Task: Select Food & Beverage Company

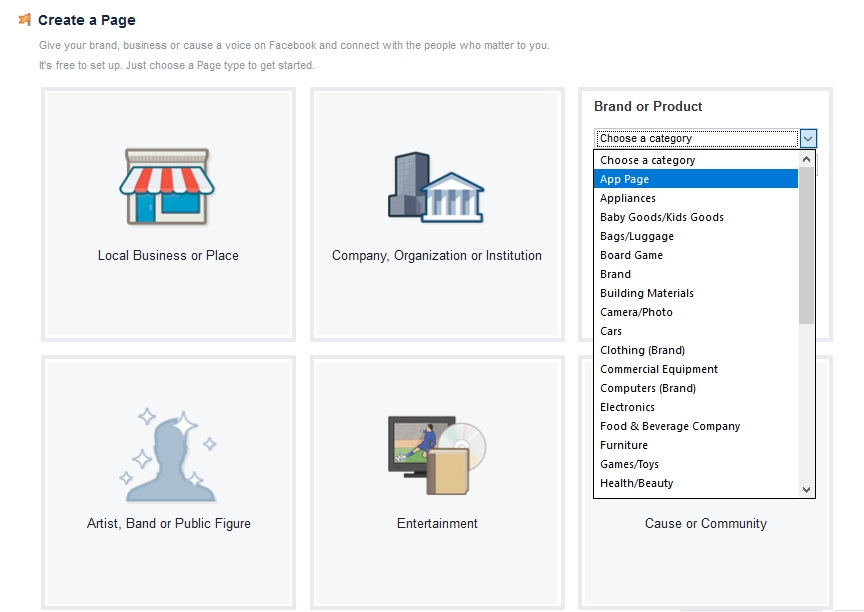Action: tap(696, 426)
